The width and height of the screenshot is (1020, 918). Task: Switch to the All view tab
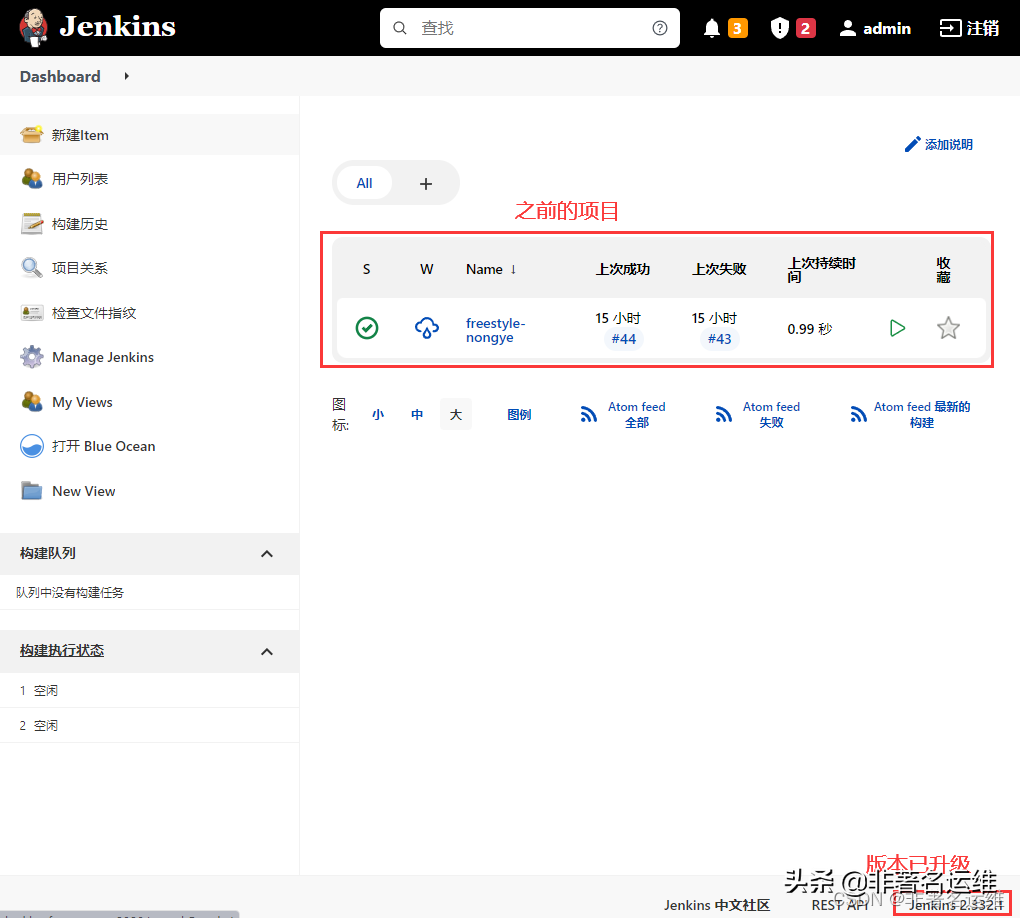point(364,183)
